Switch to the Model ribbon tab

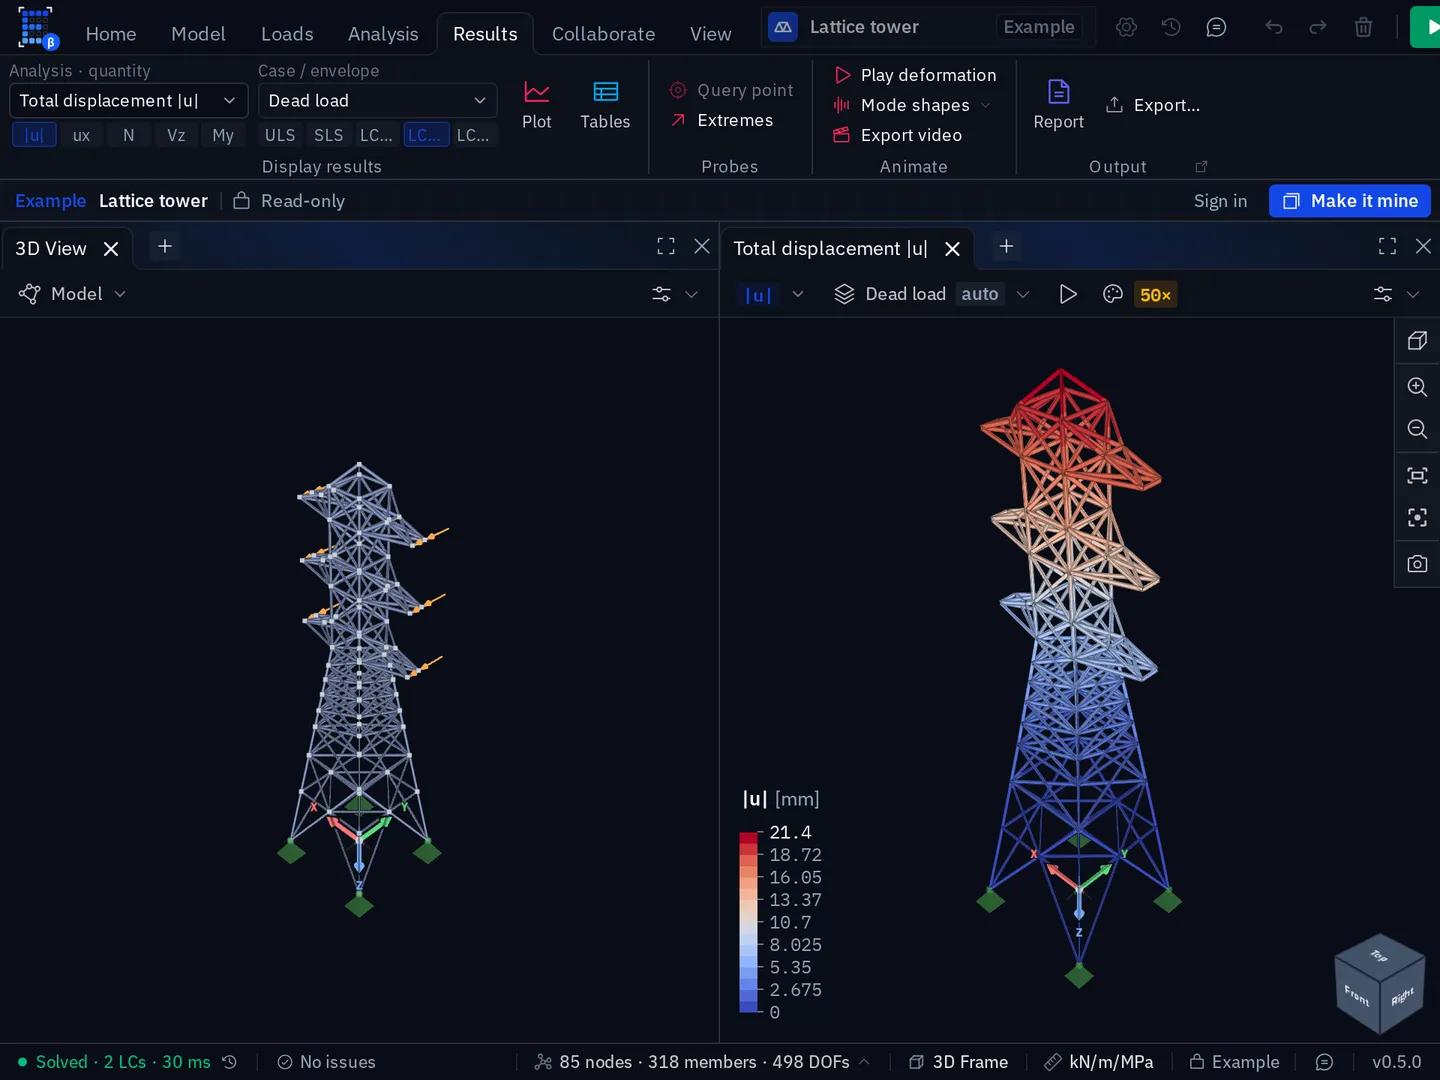[198, 34]
